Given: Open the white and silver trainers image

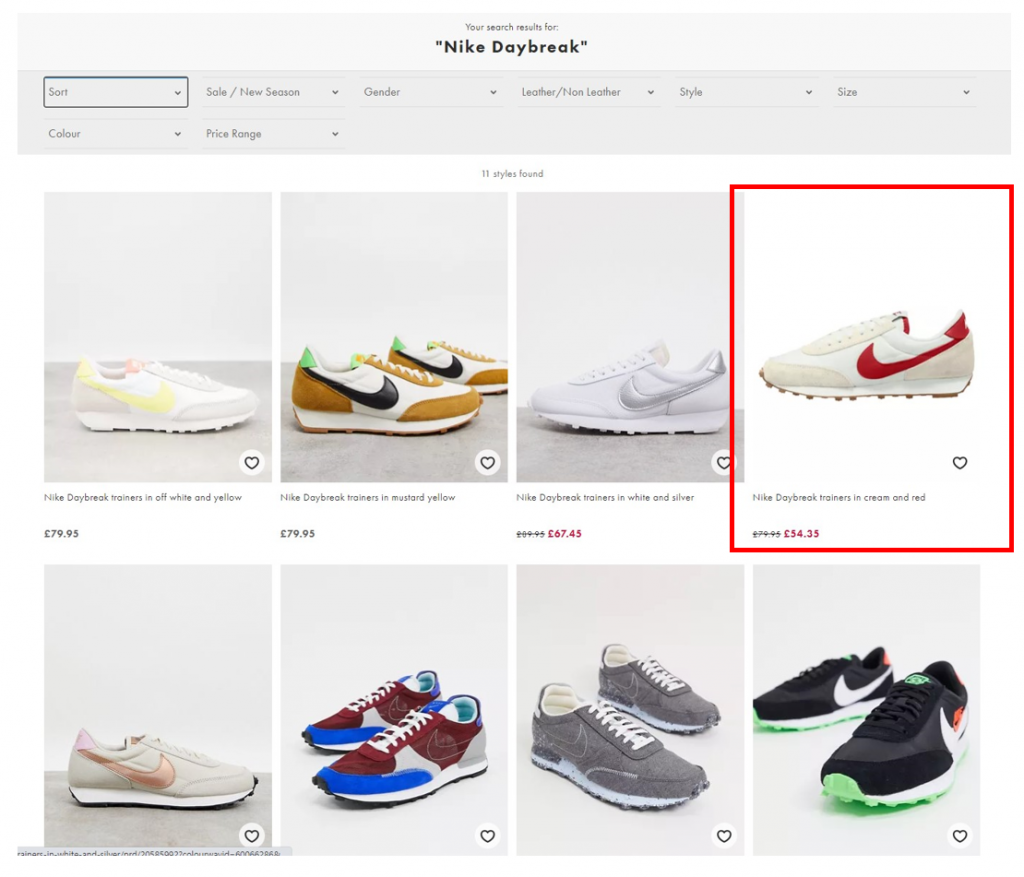Looking at the screenshot, I should [x=630, y=337].
